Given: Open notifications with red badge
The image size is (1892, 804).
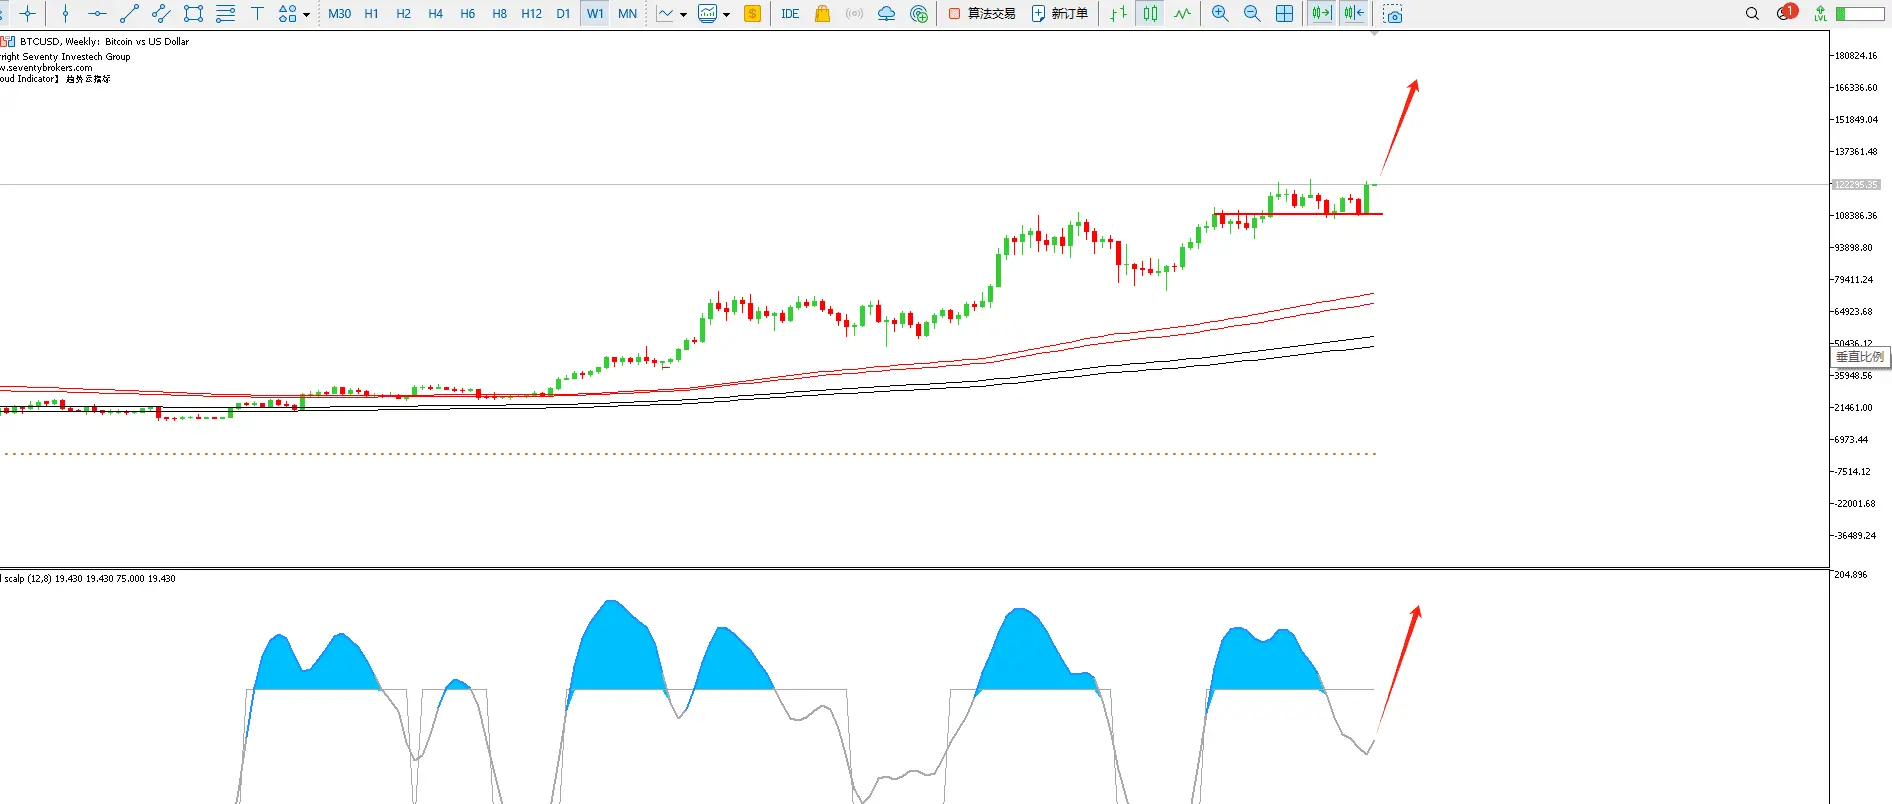Looking at the screenshot, I should [x=1787, y=13].
